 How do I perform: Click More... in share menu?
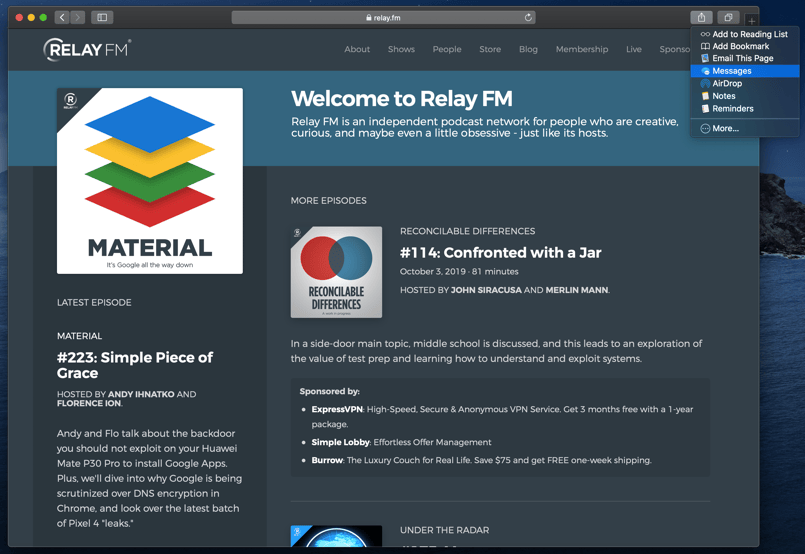[745, 128]
